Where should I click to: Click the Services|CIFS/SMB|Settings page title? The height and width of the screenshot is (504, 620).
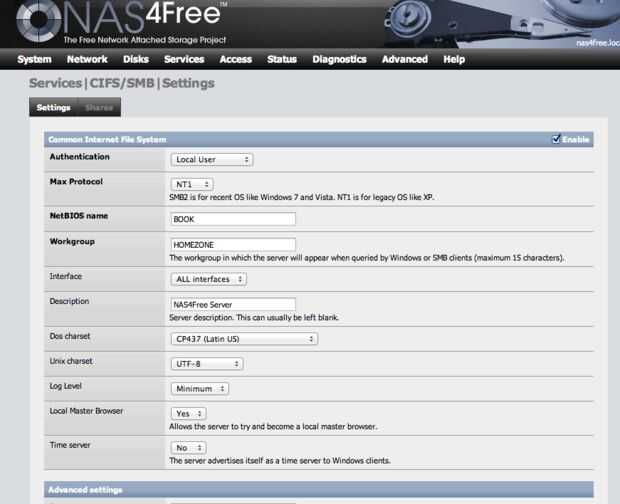[122, 83]
